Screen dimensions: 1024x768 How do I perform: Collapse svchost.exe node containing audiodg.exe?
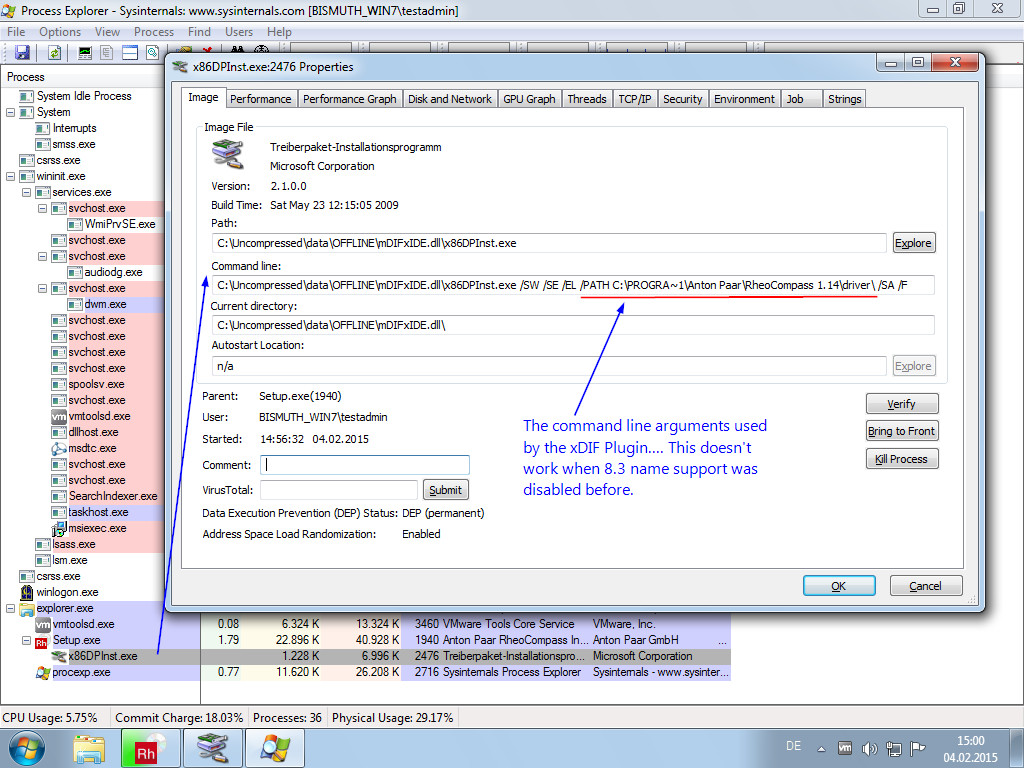(42, 257)
